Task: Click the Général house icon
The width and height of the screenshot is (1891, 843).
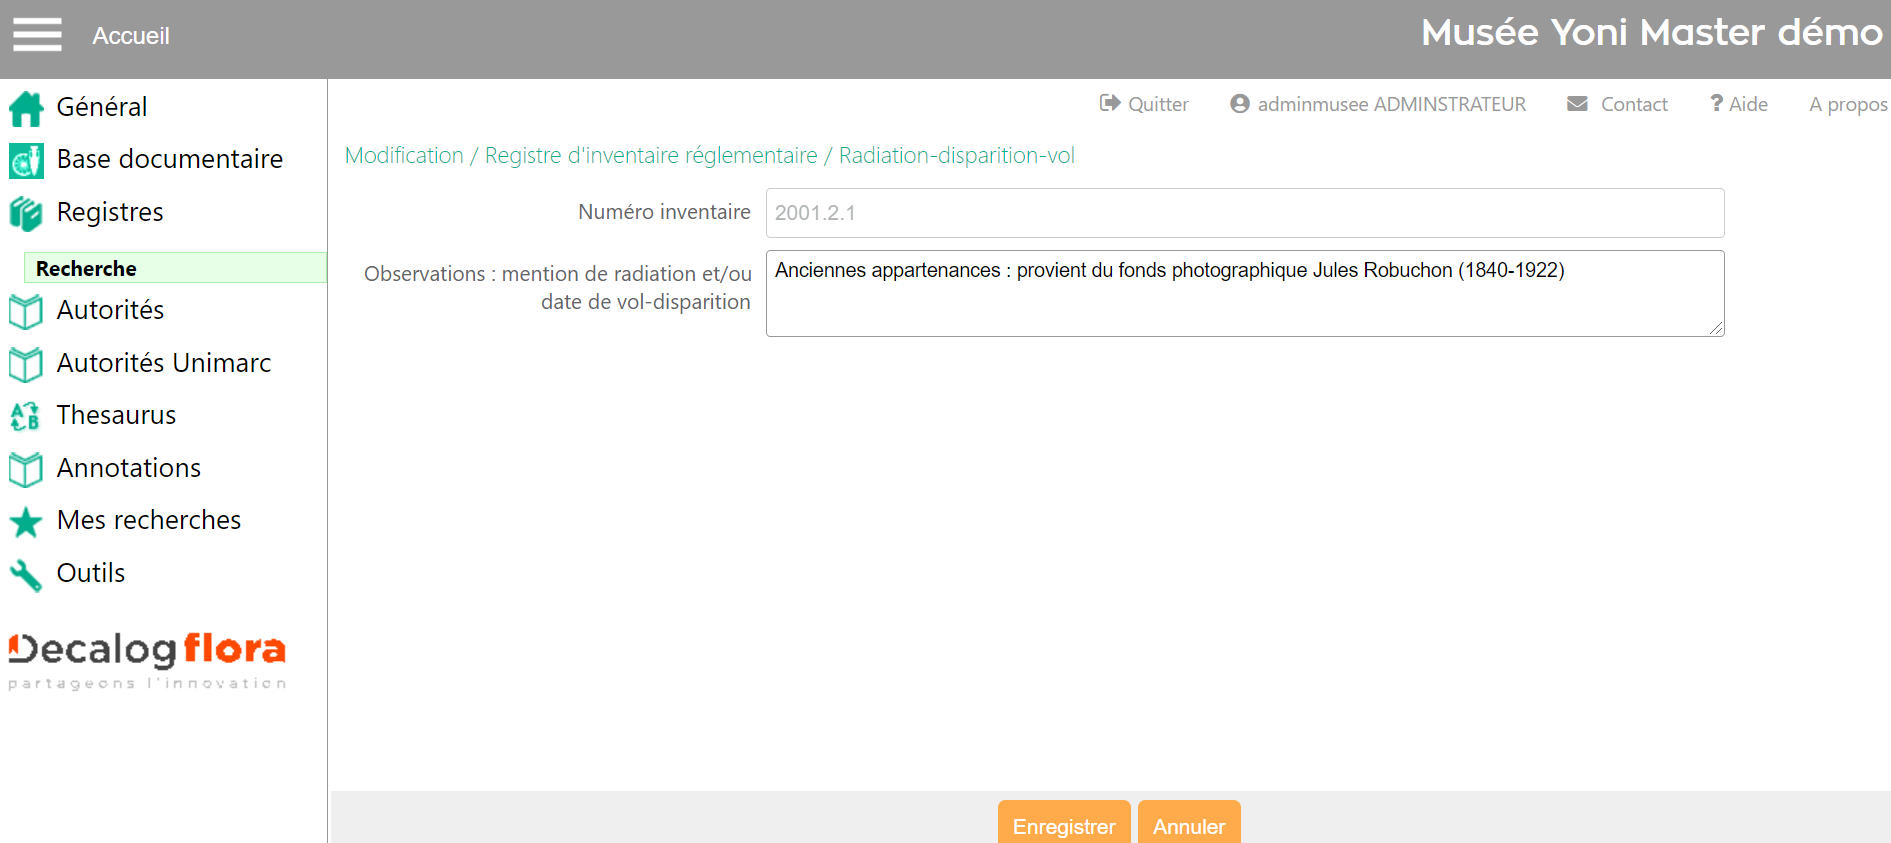Action: (26, 108)
